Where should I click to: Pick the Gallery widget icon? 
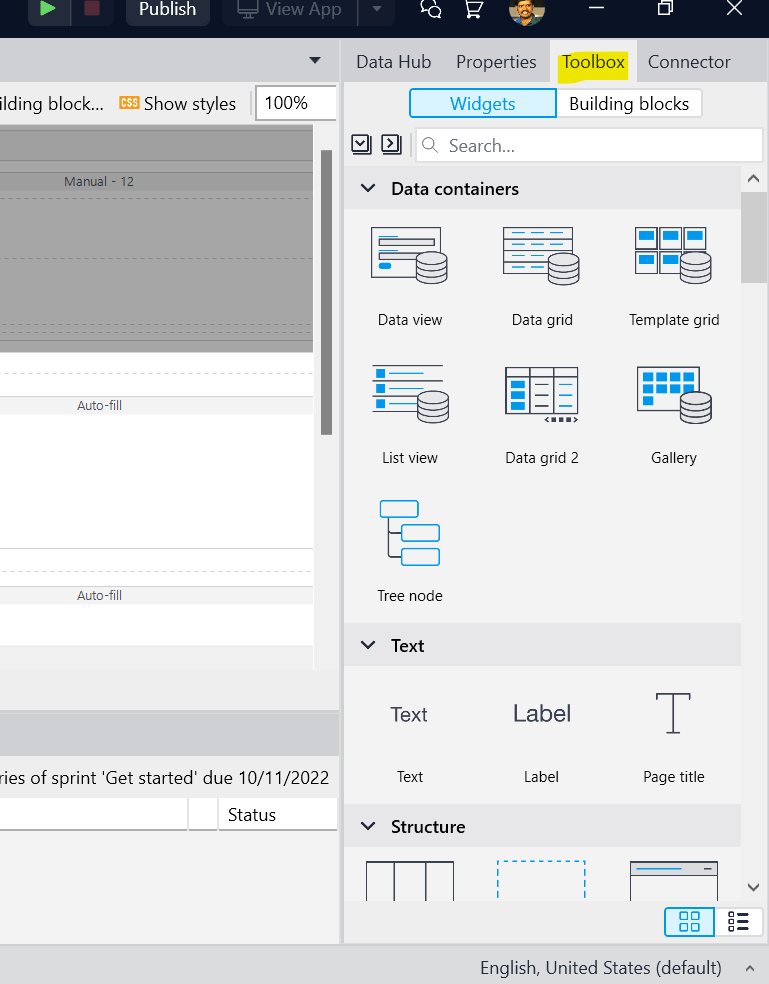pos(673,394)
